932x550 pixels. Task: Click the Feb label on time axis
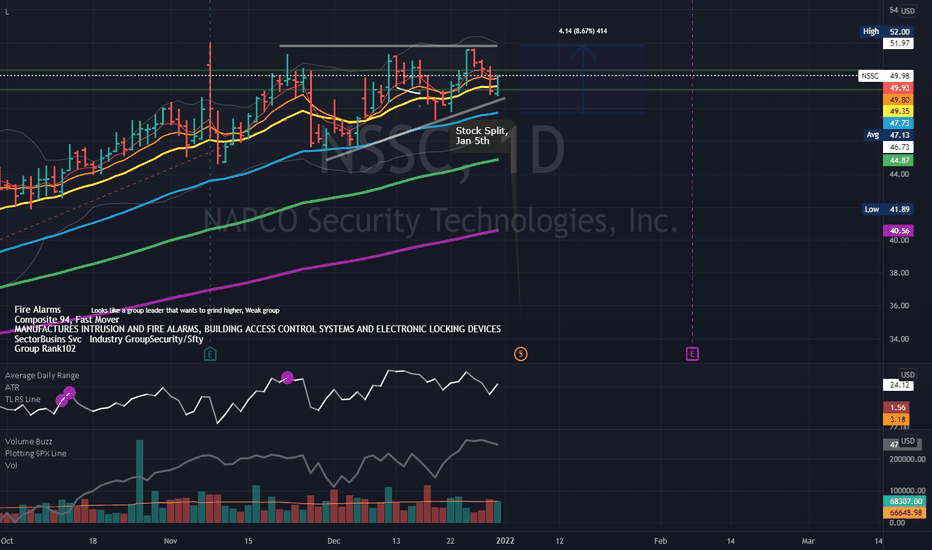[660, 540]
